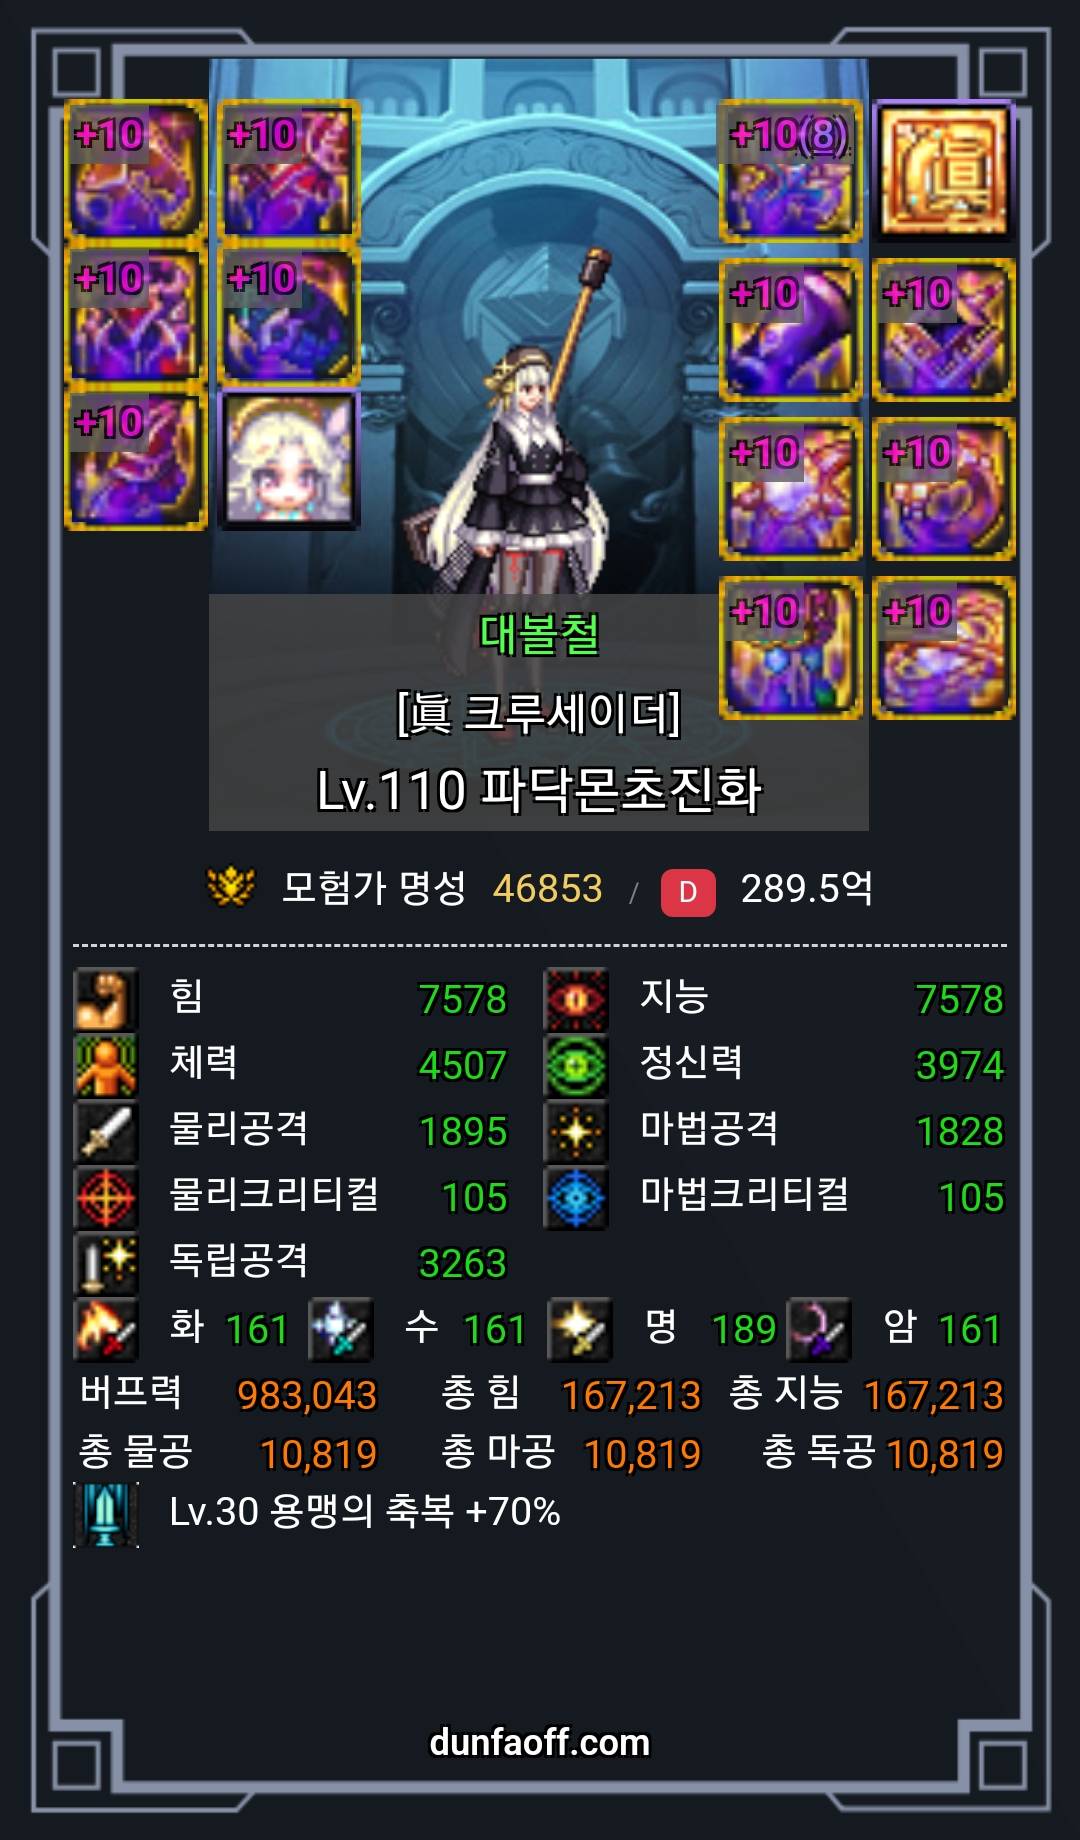Click the adventurer fame gold emblem icon
This screenshot has height=1840, width=1080.
230,887
